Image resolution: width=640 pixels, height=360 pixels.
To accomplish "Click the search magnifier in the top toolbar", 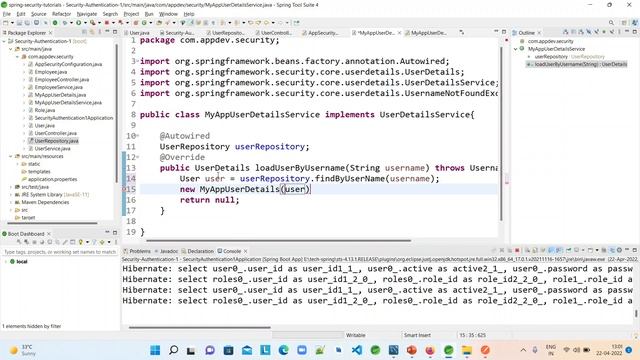I will click(611, 23).
